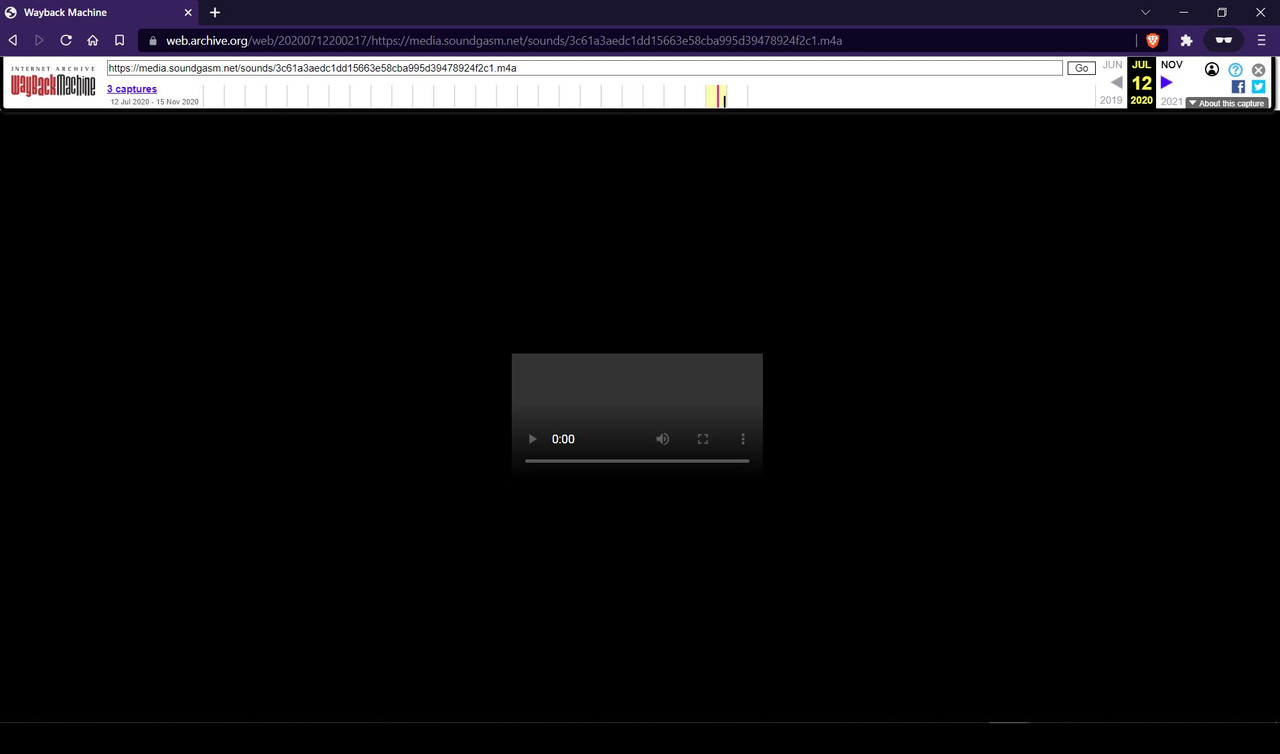This screenshot has height=754, width=1280.
Task: Go to the previous capture arrow
Action: click(1117, 83)
